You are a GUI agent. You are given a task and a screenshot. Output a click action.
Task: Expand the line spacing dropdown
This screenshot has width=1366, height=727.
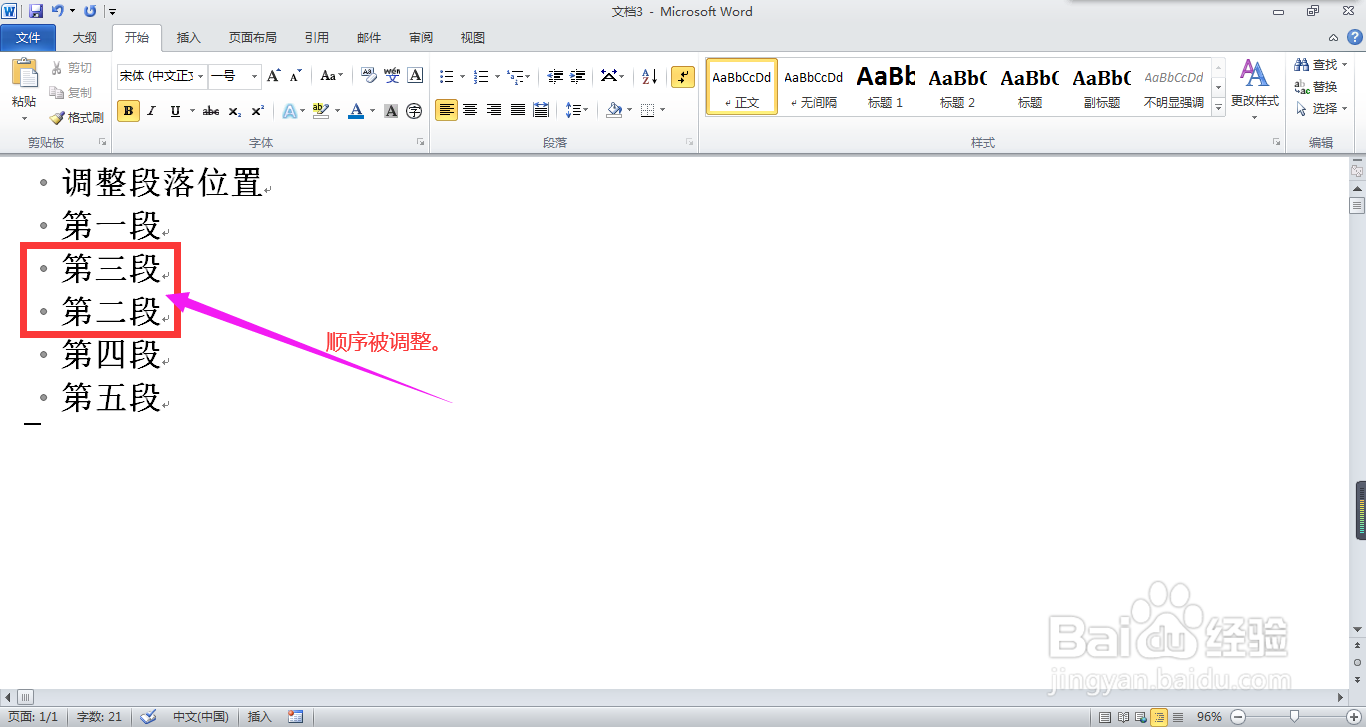(x=577, y=110)
